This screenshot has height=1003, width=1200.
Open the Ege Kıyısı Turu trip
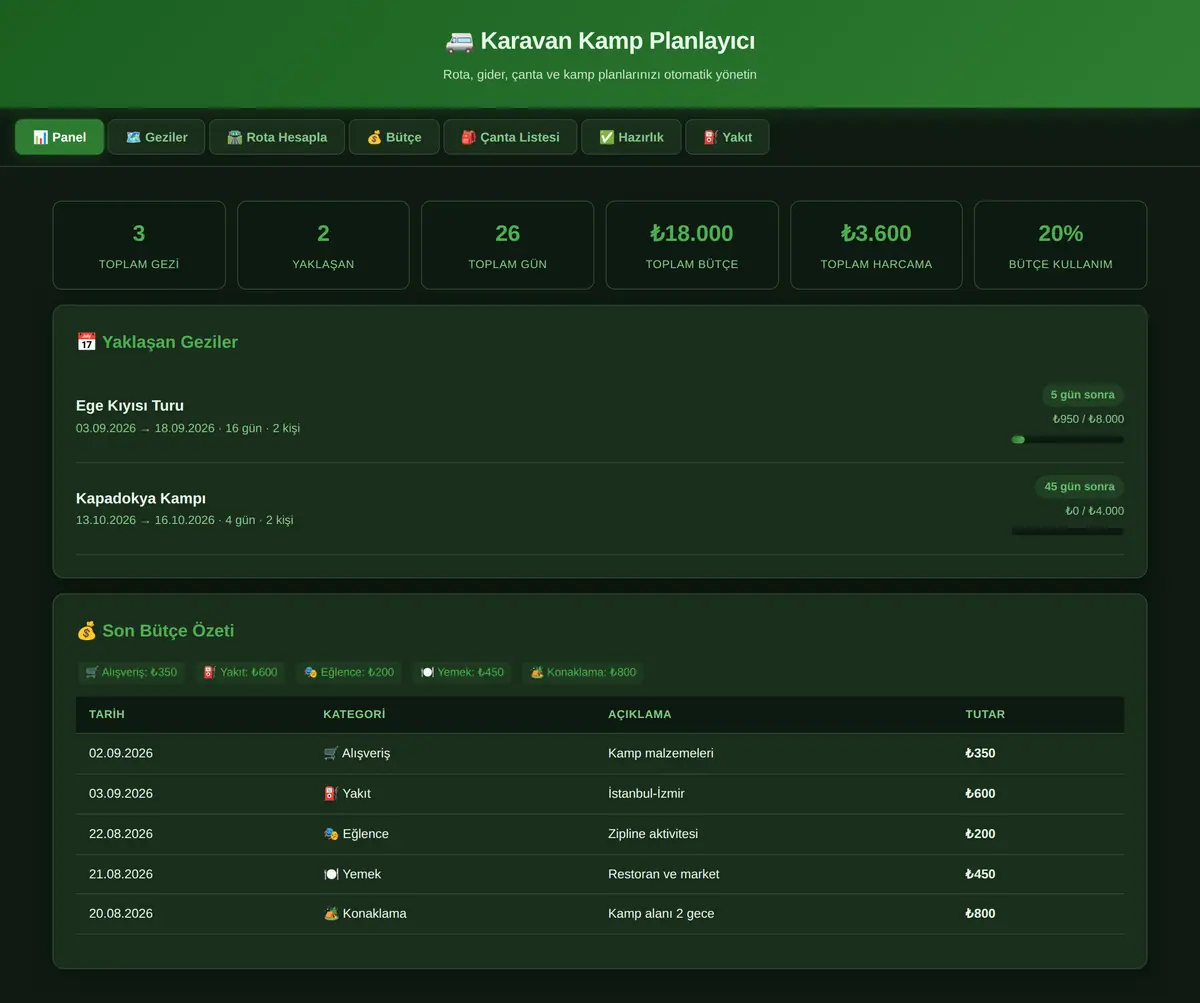(600, 416)
